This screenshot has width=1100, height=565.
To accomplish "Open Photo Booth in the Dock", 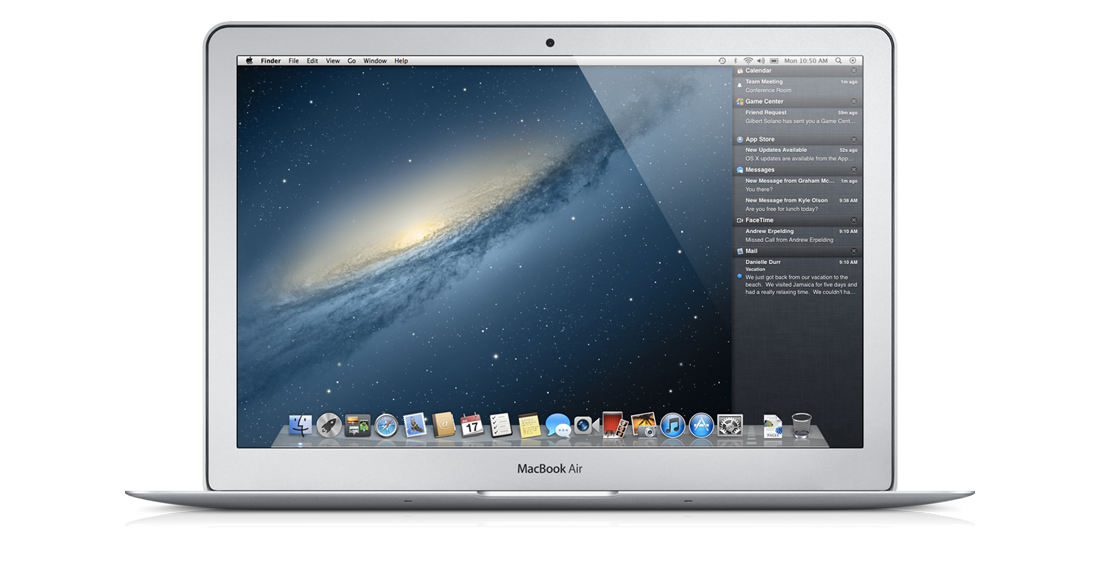I will tap(615, 425).
